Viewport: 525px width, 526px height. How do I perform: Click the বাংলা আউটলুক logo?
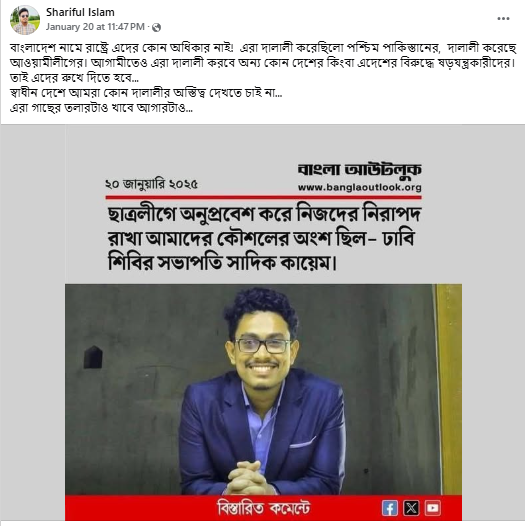[x=359, y=170]
